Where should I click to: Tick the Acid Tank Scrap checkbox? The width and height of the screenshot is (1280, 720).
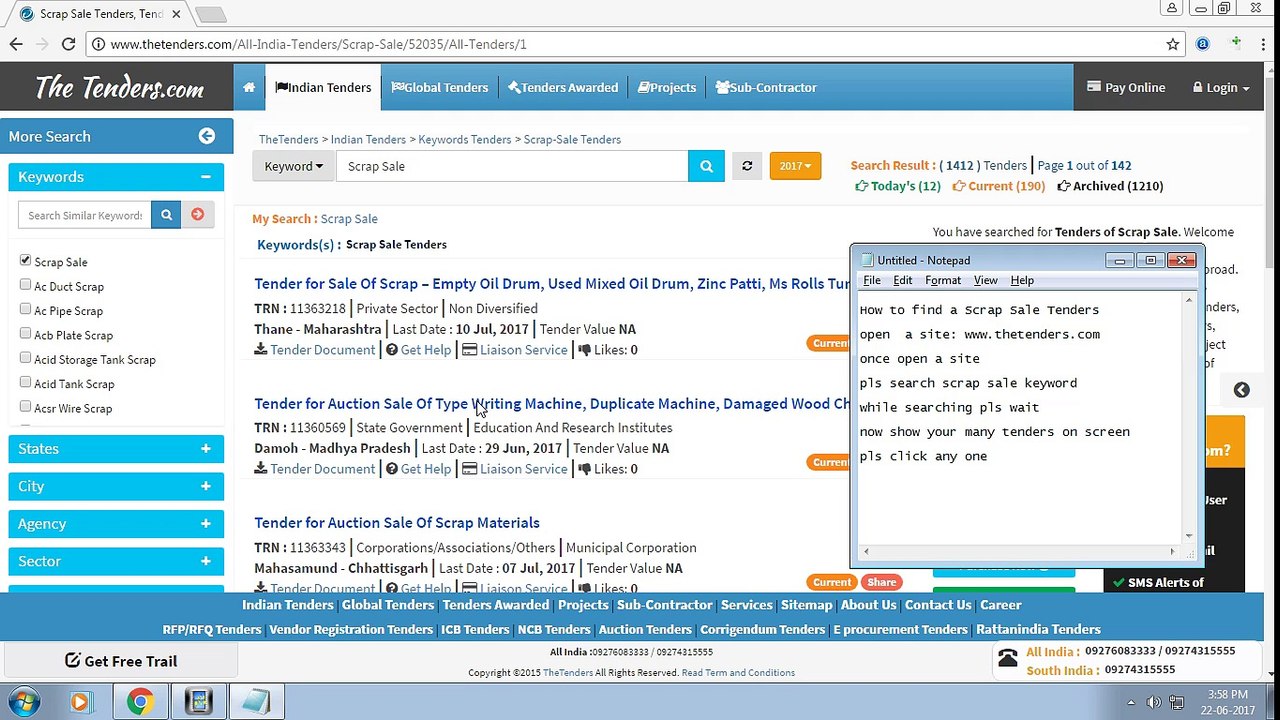click(x=25, y=382)
